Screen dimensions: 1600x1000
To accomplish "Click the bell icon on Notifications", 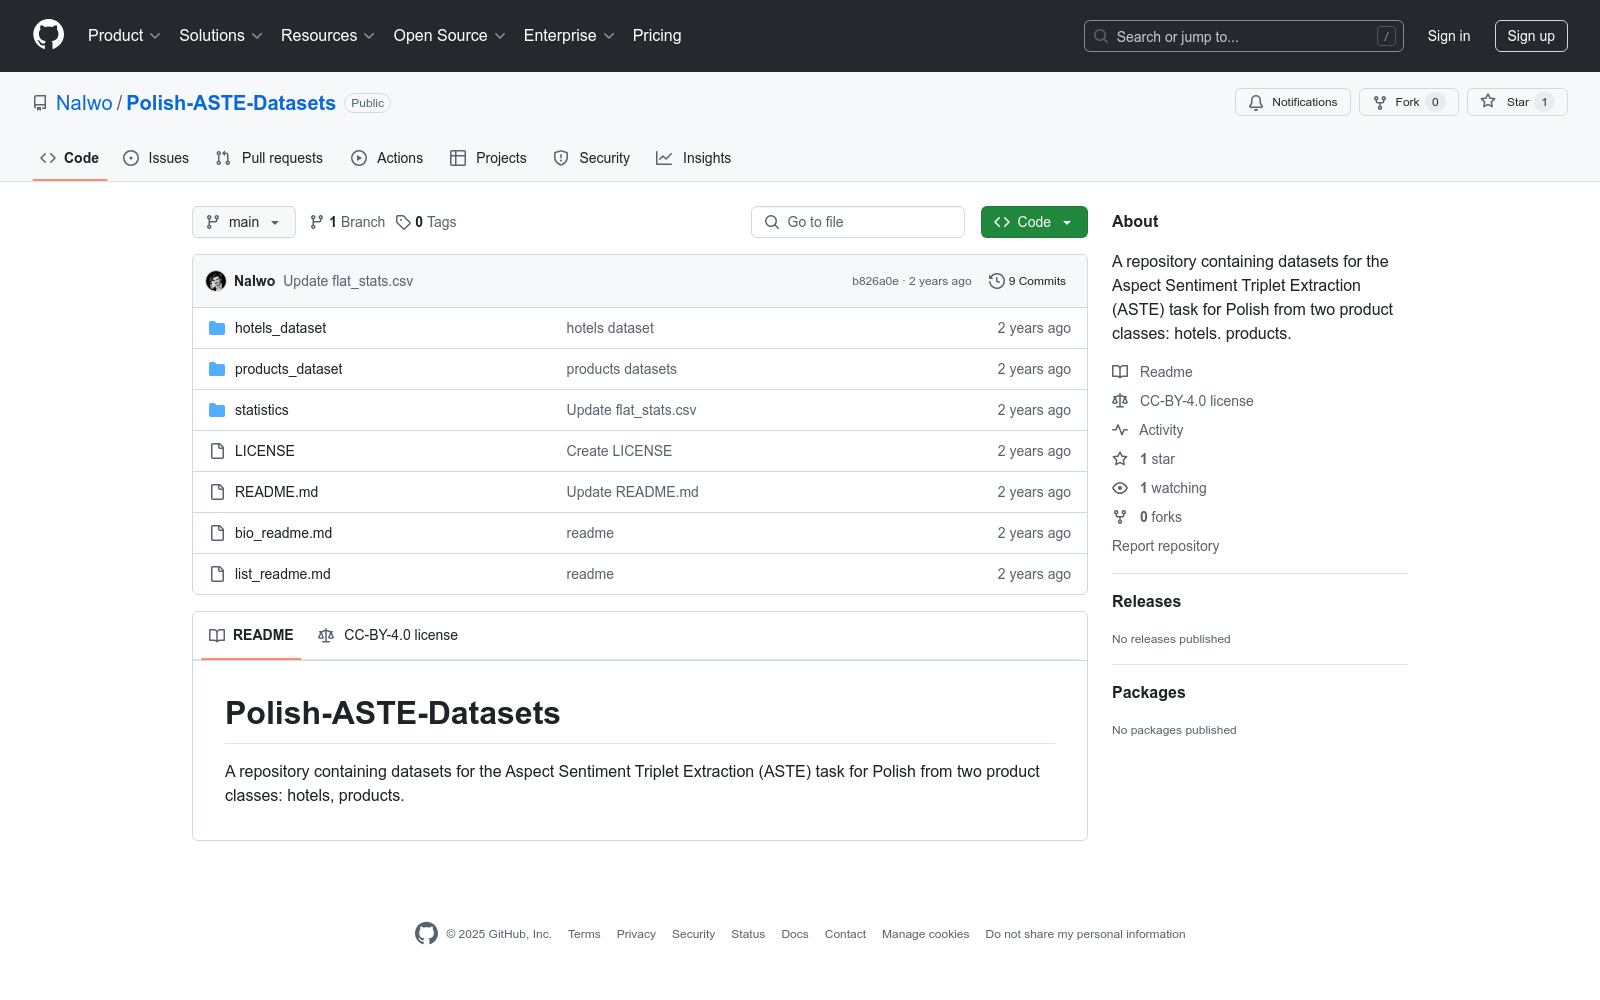I will pos(1256,102).
